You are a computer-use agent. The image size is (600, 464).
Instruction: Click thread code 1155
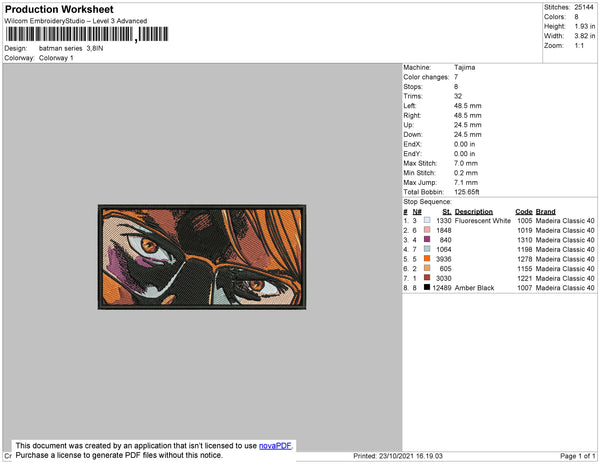pos(525,269)
